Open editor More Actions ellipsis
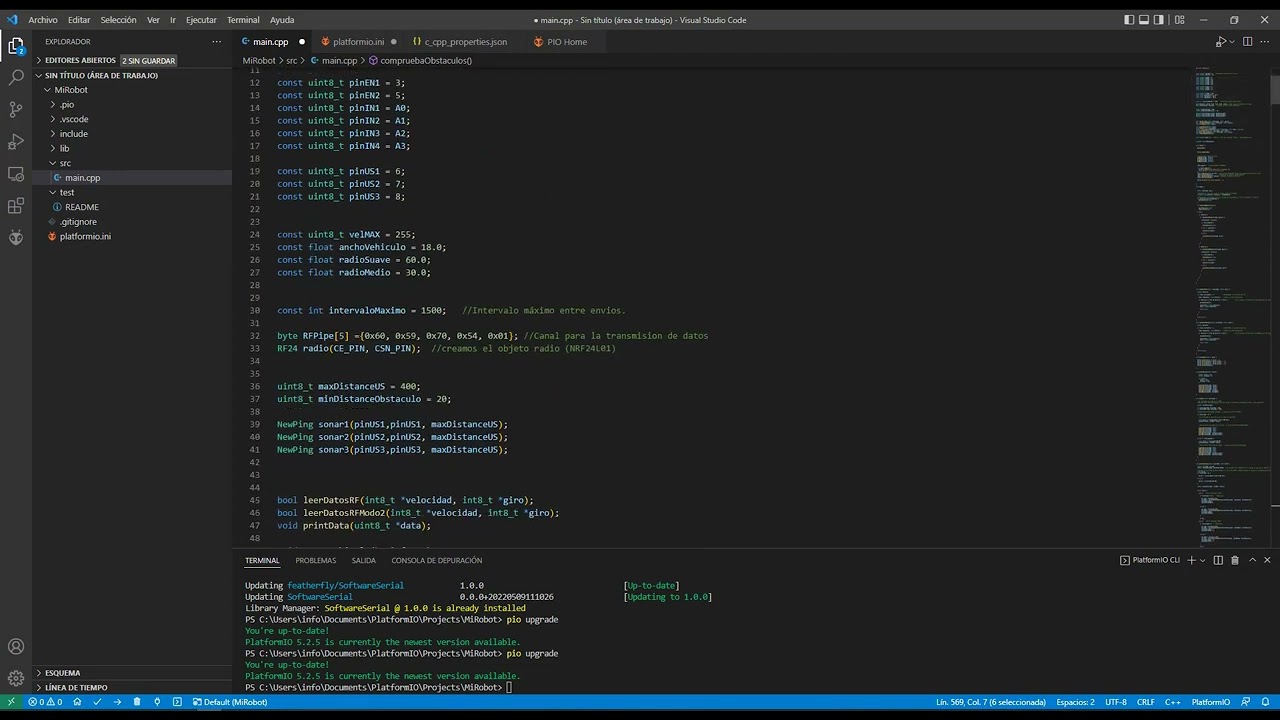 click(1265, 42)
